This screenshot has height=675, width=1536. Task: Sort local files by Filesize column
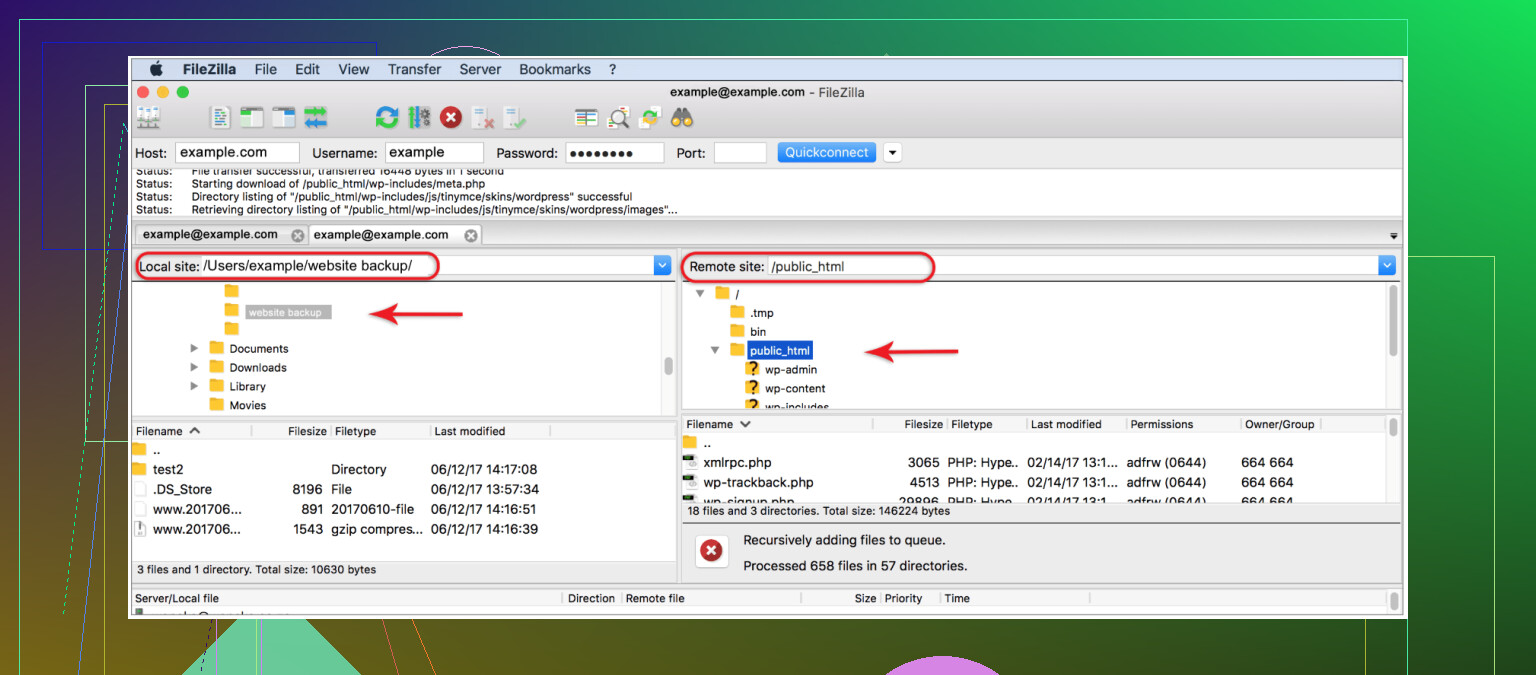tap(307, 431)
